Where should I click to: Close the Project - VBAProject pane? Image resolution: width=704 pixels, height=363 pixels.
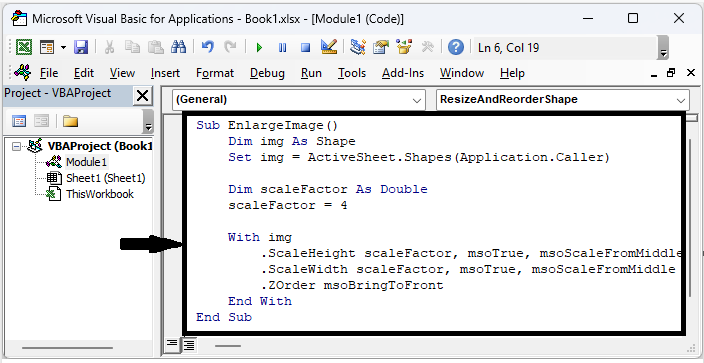pyautogui.click(x=143, y=96)
